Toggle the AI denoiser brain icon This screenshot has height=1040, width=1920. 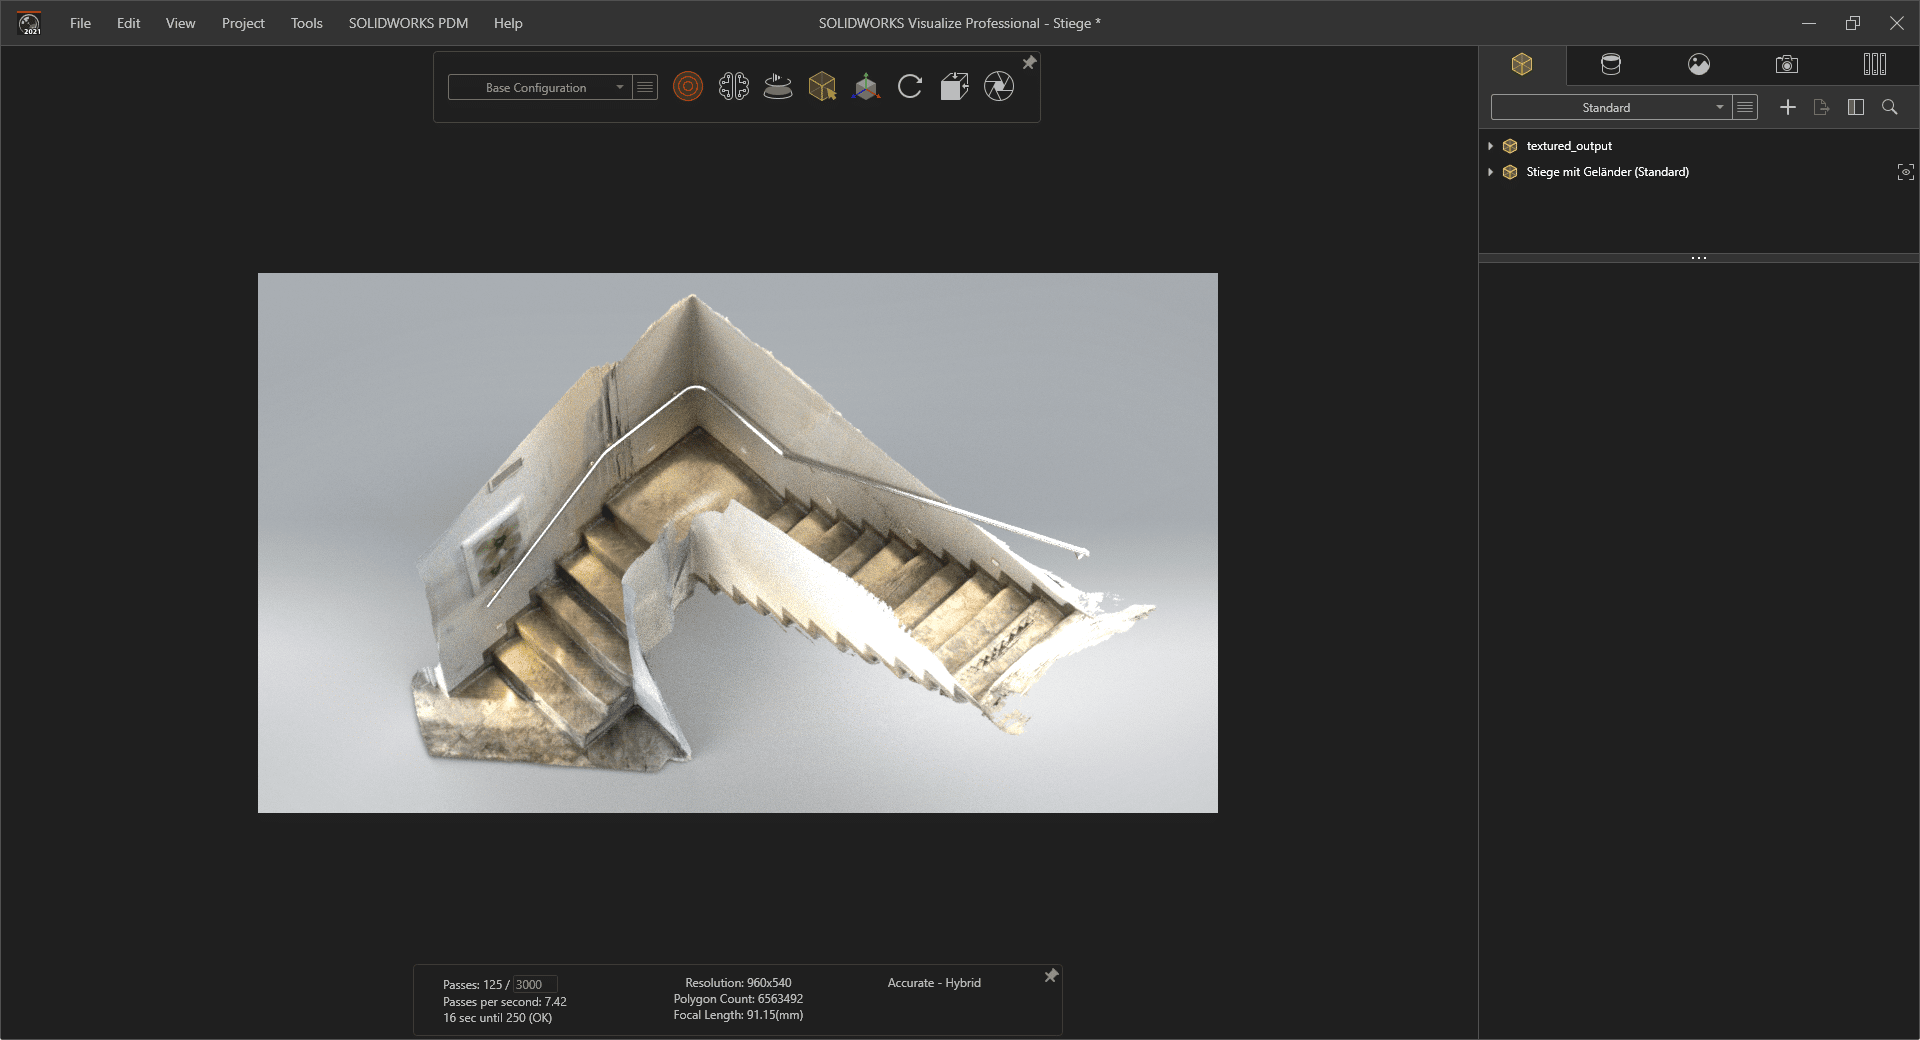[x=733, y=87]
